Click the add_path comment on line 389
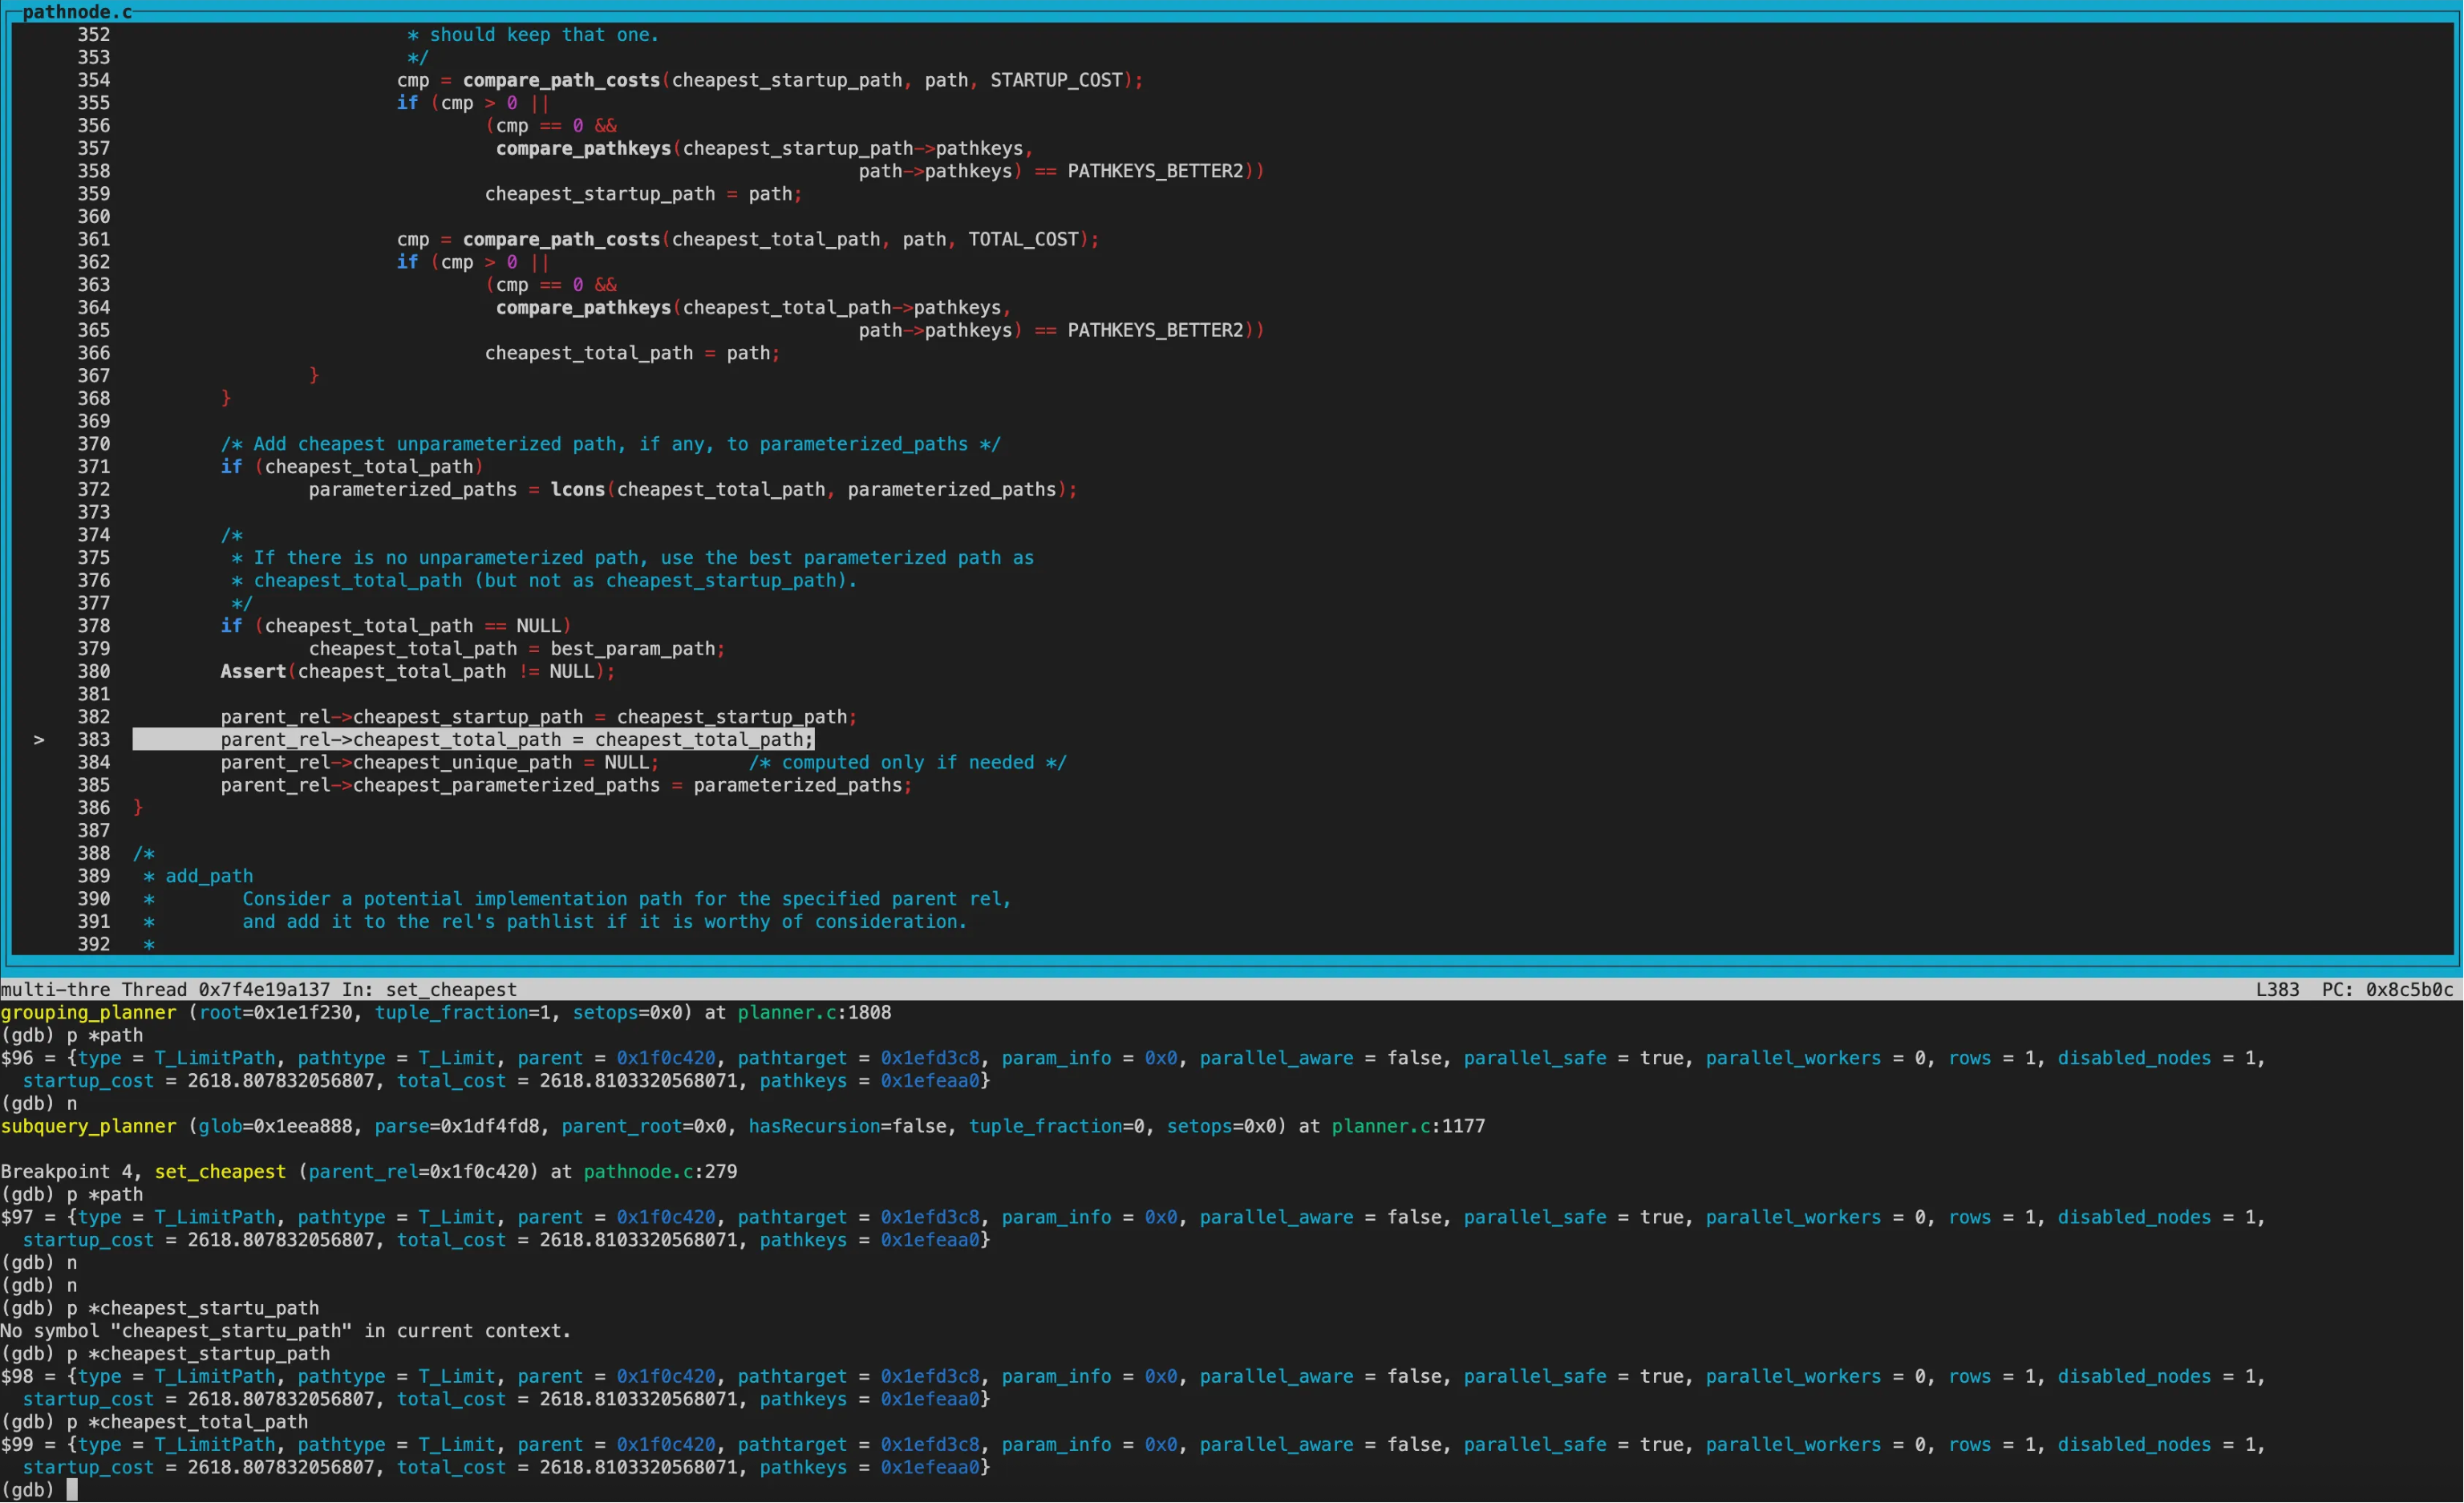Screen dimensions: 2464x1503 (209, 877)
